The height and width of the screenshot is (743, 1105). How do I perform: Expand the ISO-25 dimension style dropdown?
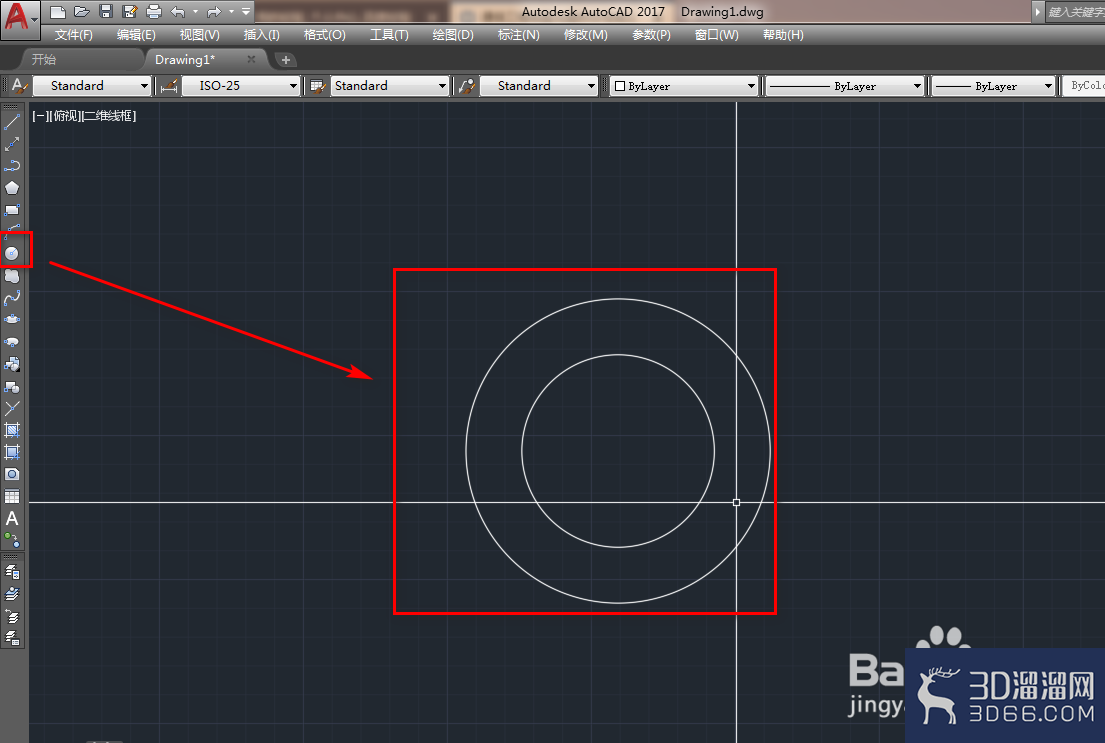coord(241,86)
